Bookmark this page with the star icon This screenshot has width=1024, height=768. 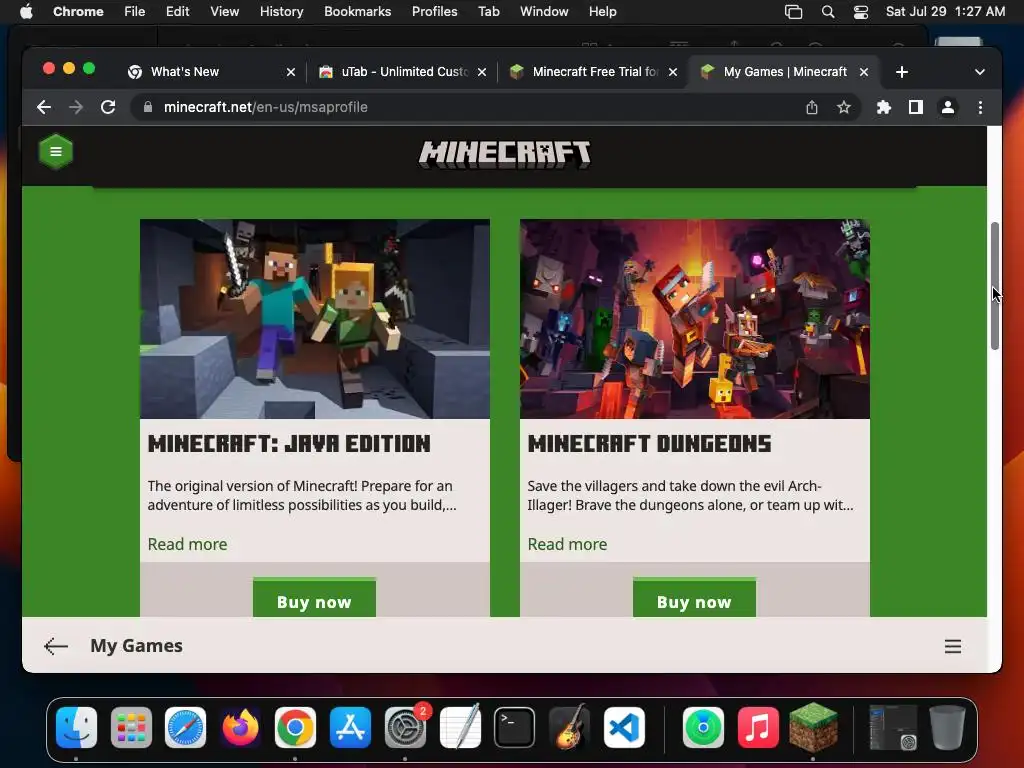(844, 107)
